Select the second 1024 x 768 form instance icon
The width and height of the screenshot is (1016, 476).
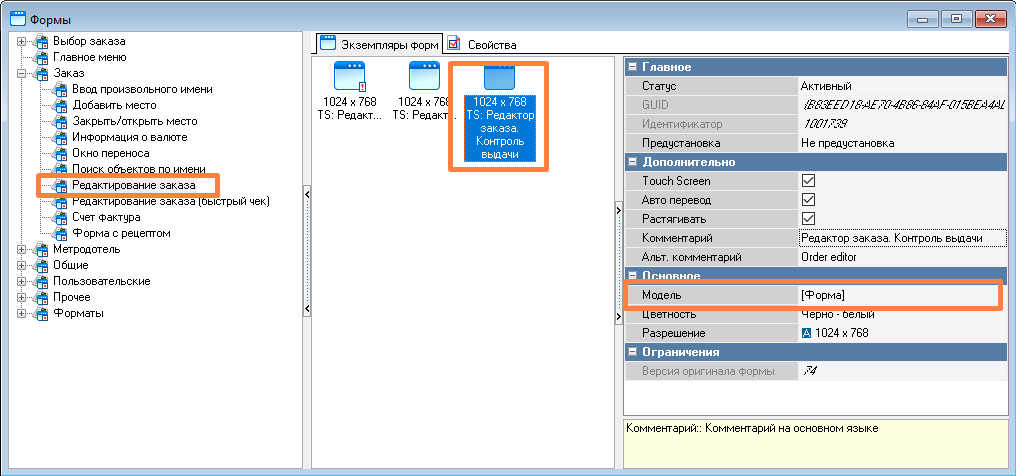[424, 77]
